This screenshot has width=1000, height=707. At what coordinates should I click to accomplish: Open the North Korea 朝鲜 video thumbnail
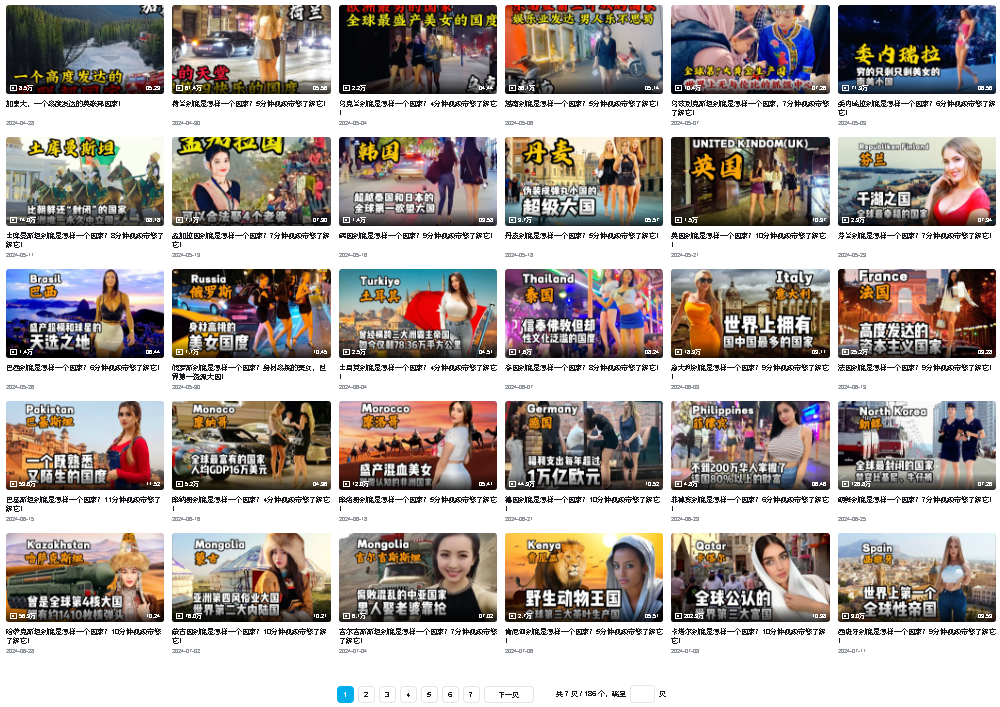pos(916,445)
